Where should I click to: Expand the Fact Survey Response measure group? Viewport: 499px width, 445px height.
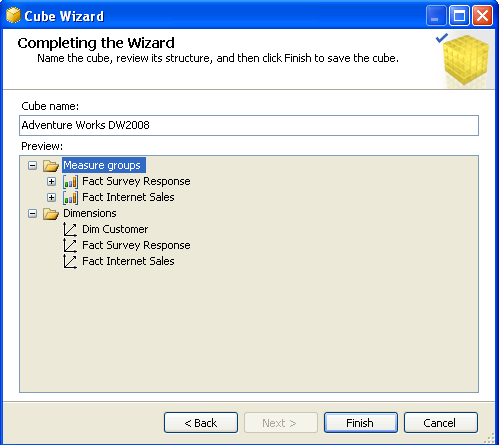click(x=51, y=181)
